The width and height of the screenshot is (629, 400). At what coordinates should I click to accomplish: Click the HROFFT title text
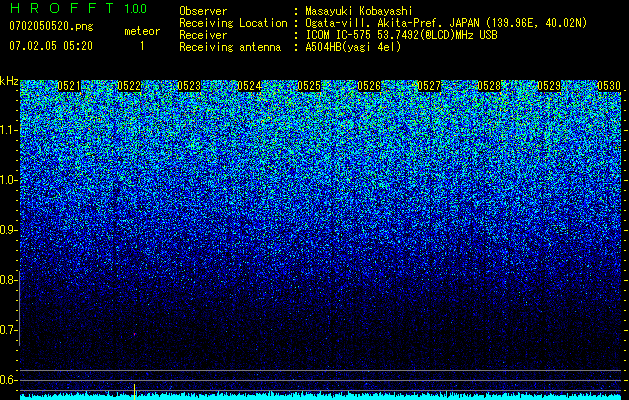click(x=62, y=8)
